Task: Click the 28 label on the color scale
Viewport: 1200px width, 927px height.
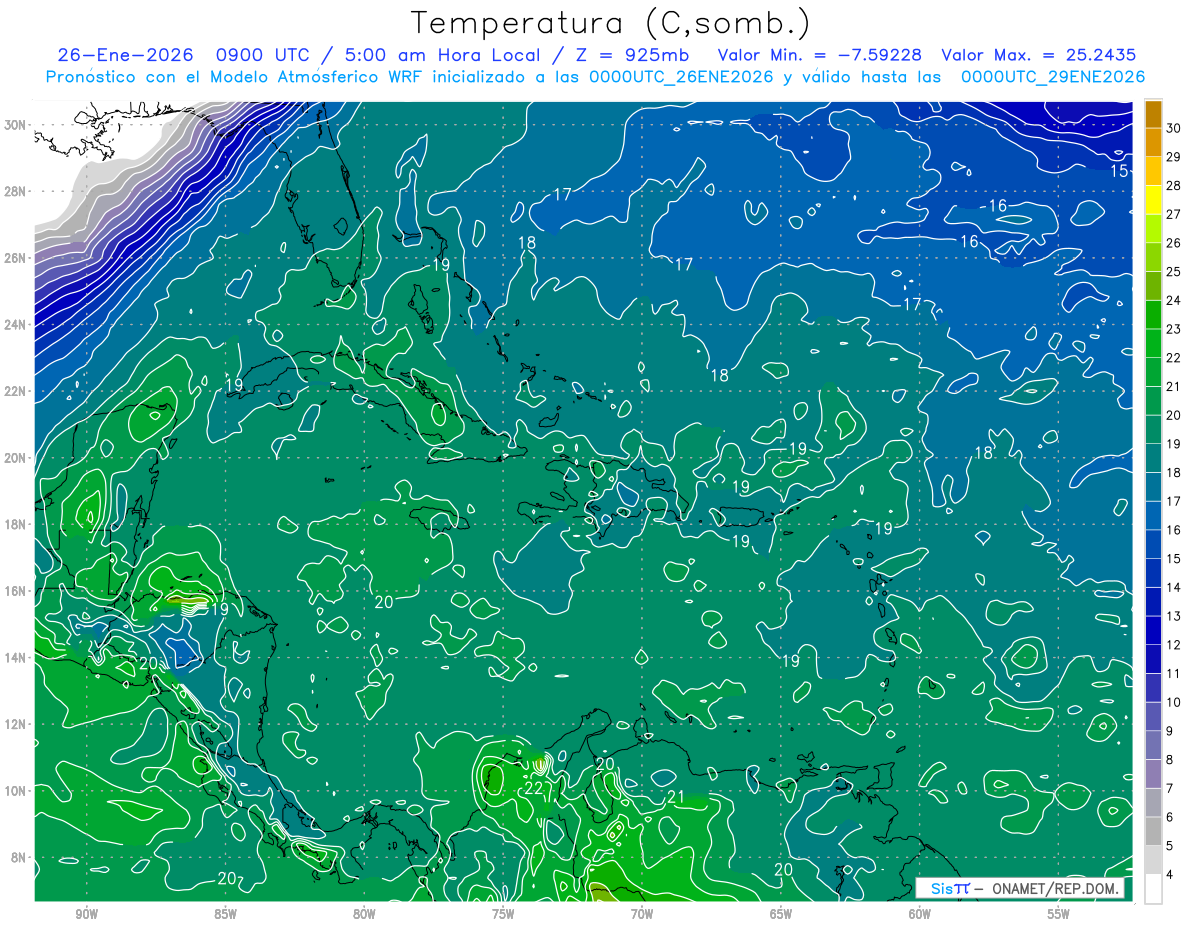Action: 1175,185
